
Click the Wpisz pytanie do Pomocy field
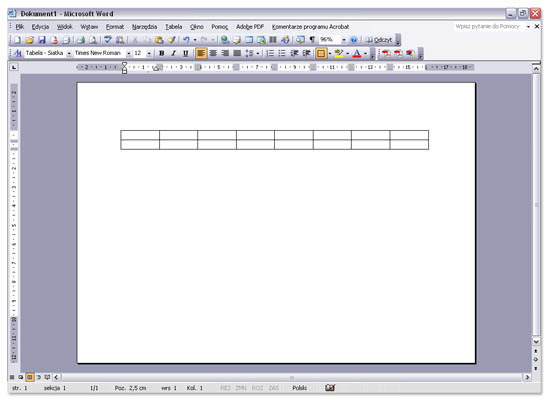click(x=488, y=27)
